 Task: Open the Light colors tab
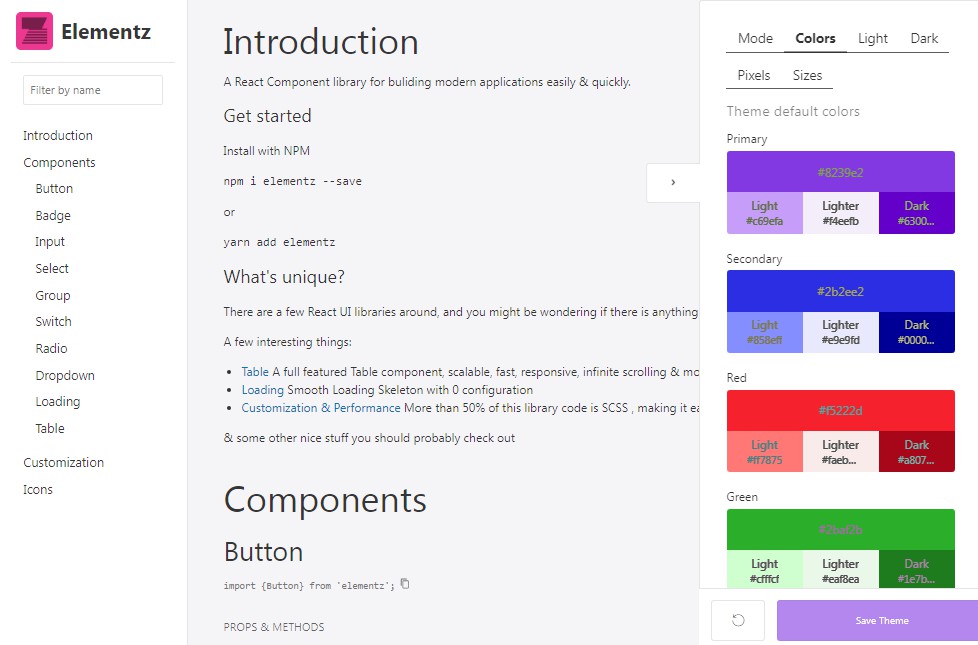coord(872,39)
